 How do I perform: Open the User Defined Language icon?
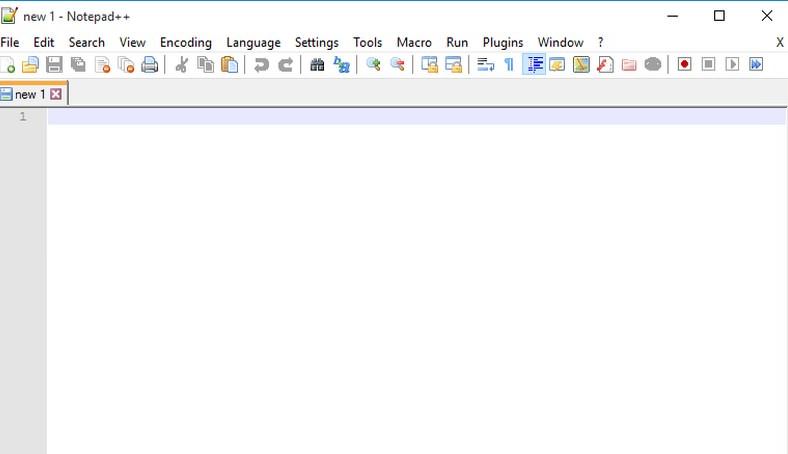coord(557,64)
